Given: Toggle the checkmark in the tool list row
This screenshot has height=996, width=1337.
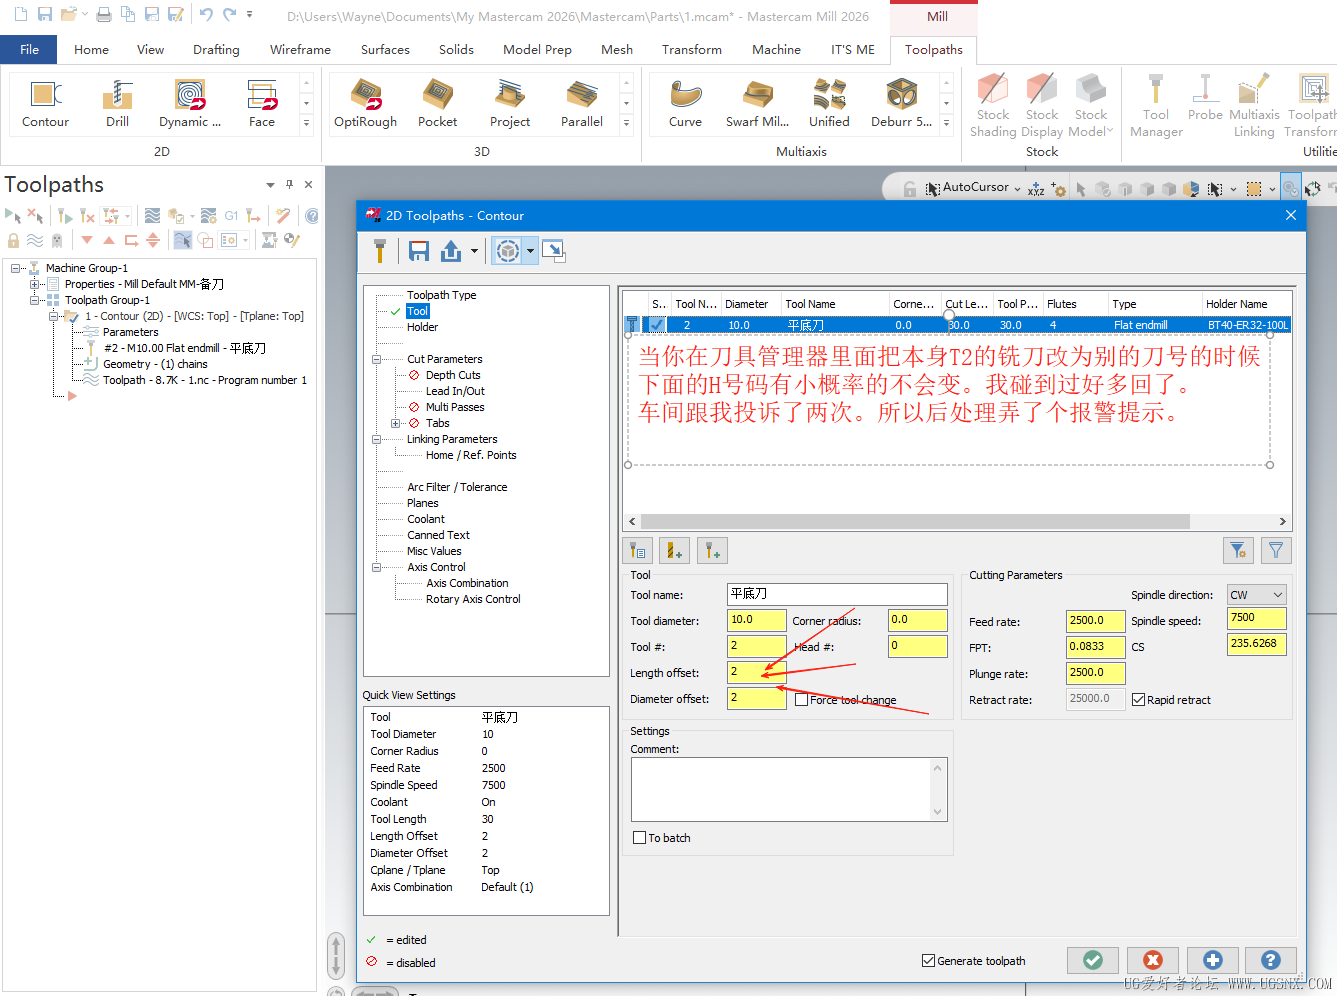Looking at the screenshot, I should pyautogui.click(x=657, y=325).
